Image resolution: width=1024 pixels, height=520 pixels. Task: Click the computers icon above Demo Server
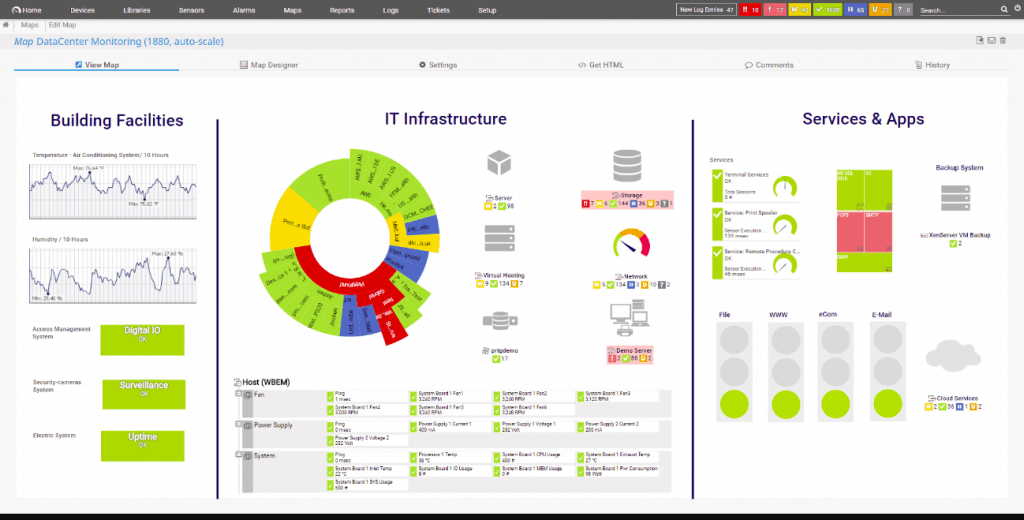point(628,318)
